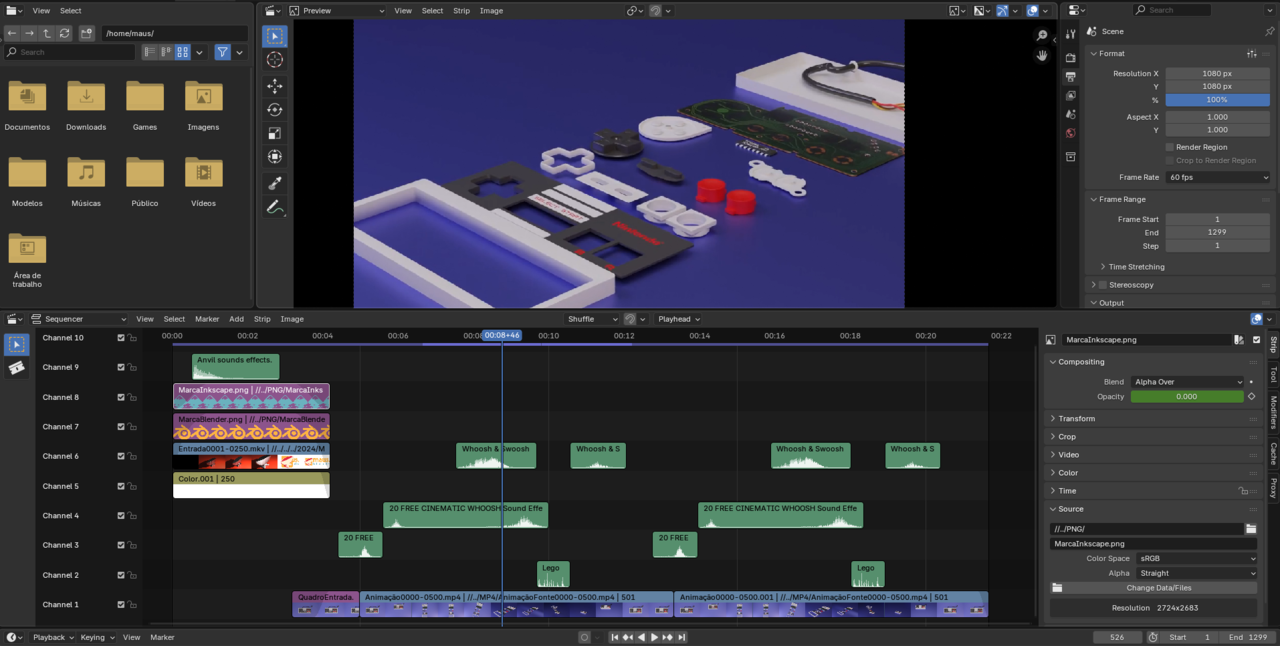This screenshot has width=1280, height=646.
Task: Toggle file browser filter button
Action: pyautogui.click(x=223, y=52)
